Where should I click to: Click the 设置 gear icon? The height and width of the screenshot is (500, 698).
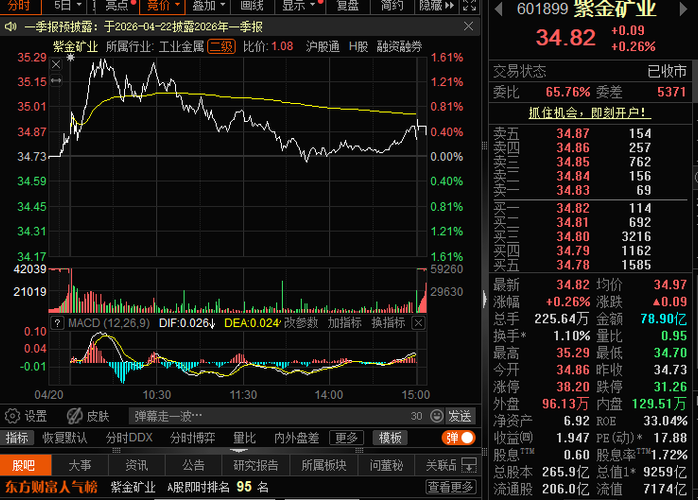[12, 416]
